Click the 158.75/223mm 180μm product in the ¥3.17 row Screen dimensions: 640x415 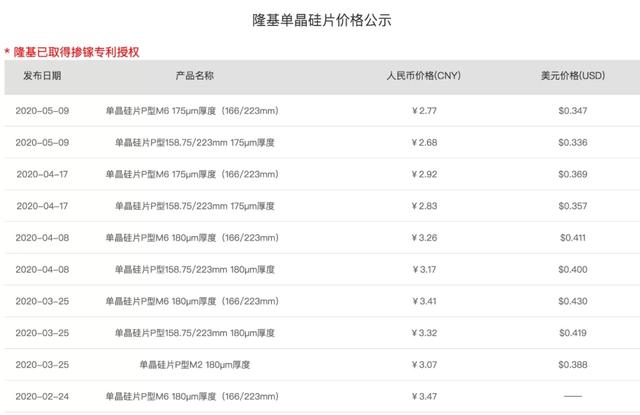(x=194, y=269)
